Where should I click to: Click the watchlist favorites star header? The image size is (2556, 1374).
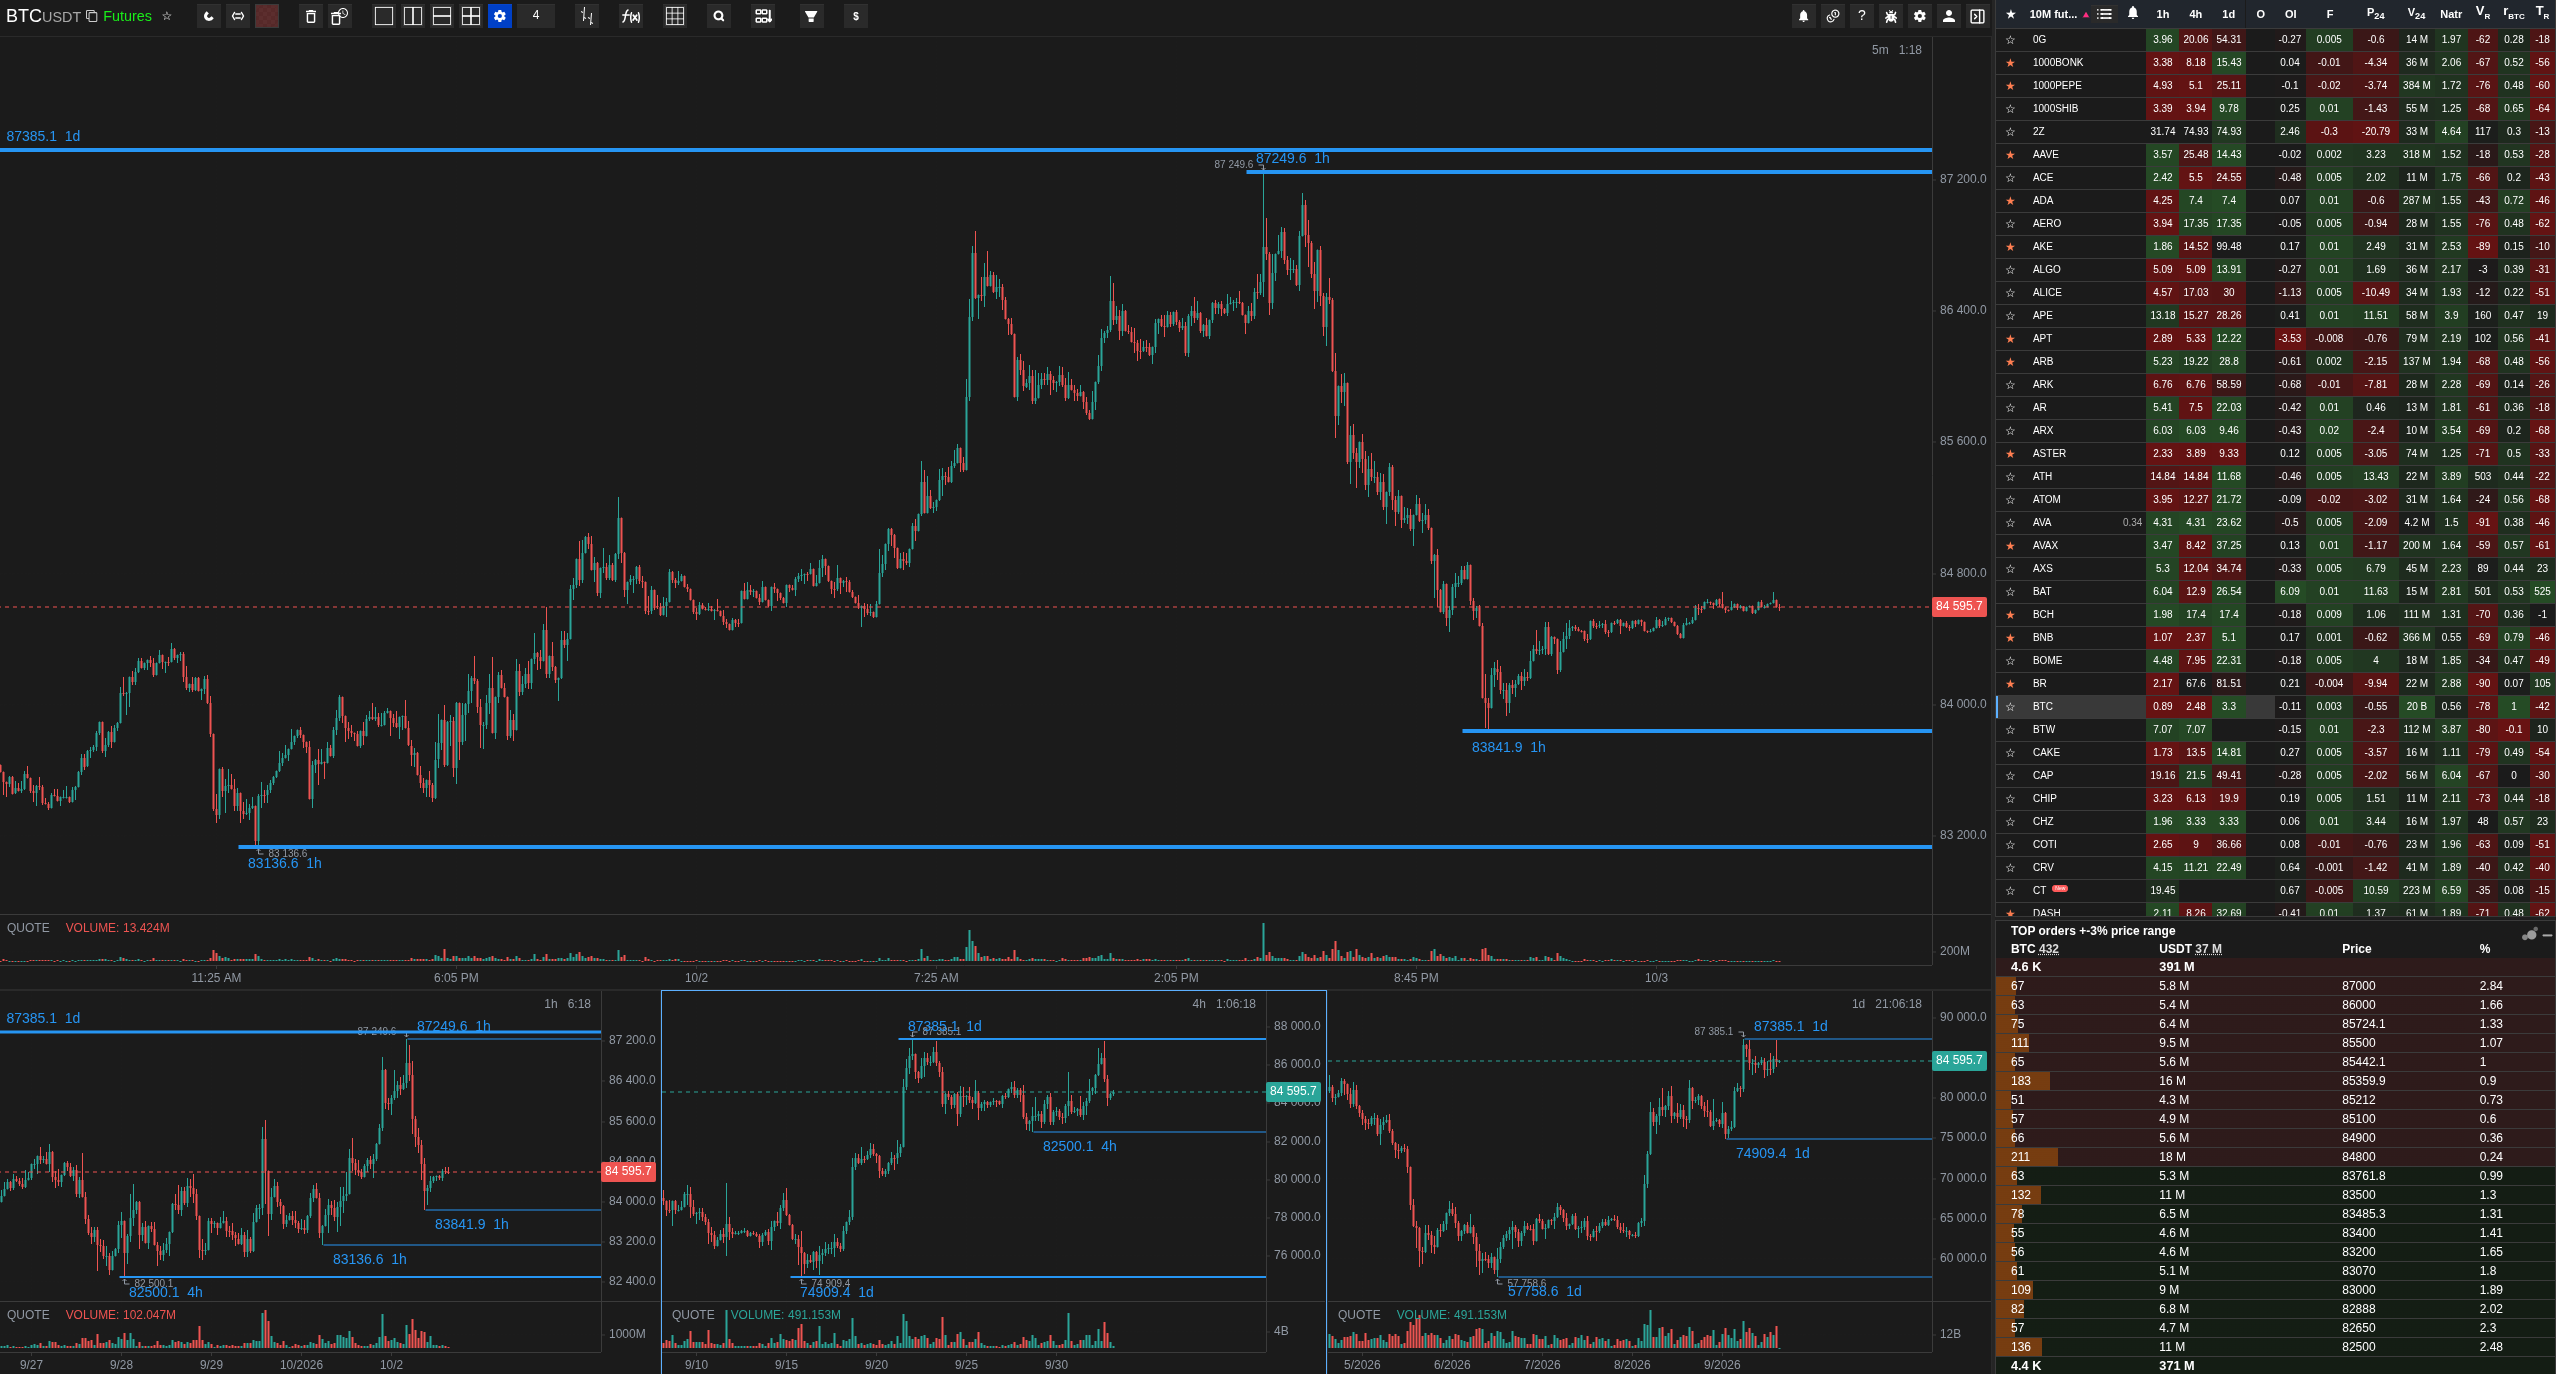pyautogui.click(x=2011, y=14)
